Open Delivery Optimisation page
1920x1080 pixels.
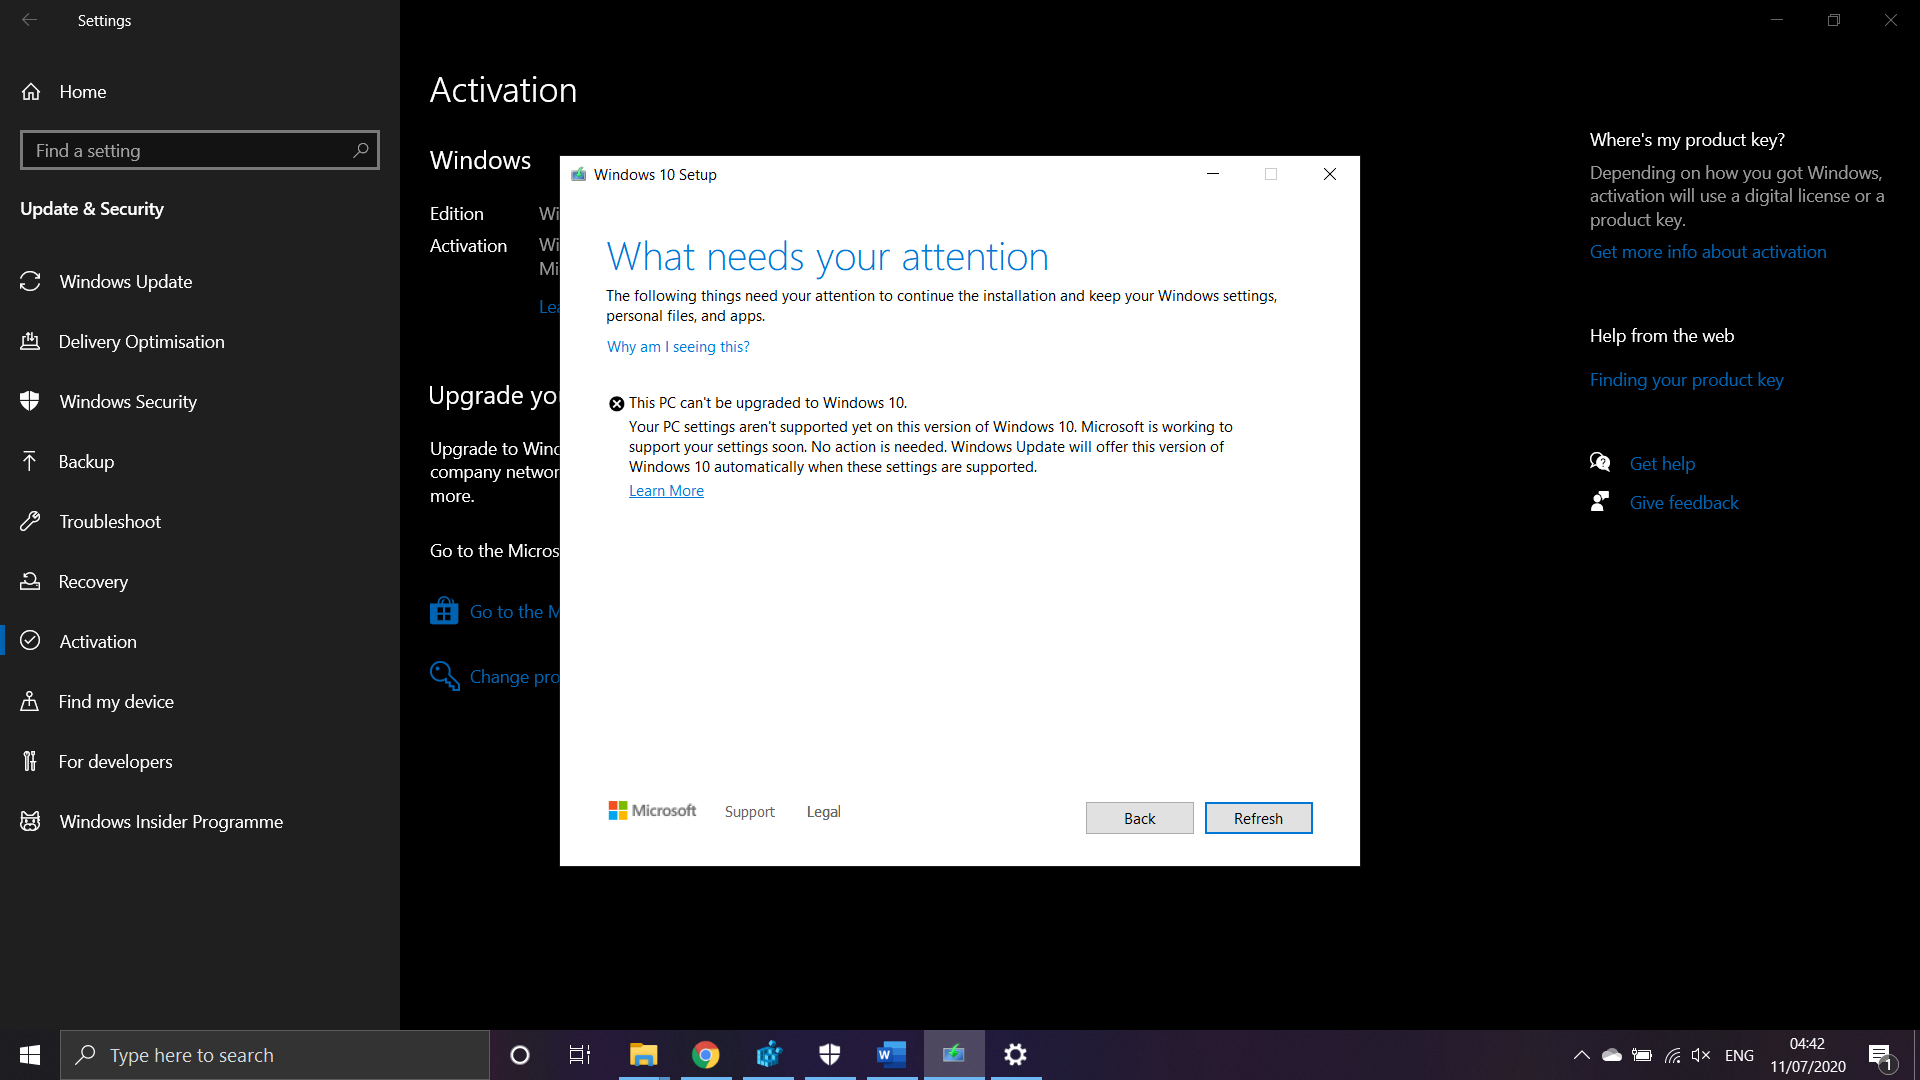[141, 341]
